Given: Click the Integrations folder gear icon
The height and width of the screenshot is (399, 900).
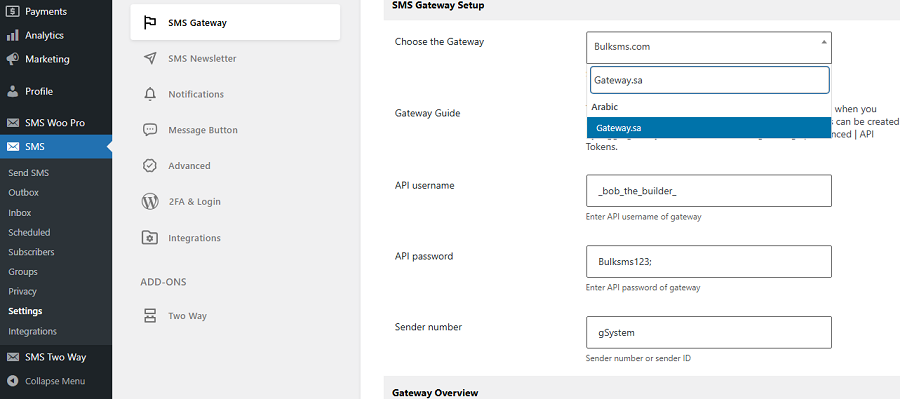Looking at the screenshot, I should [x=150, y=238].
